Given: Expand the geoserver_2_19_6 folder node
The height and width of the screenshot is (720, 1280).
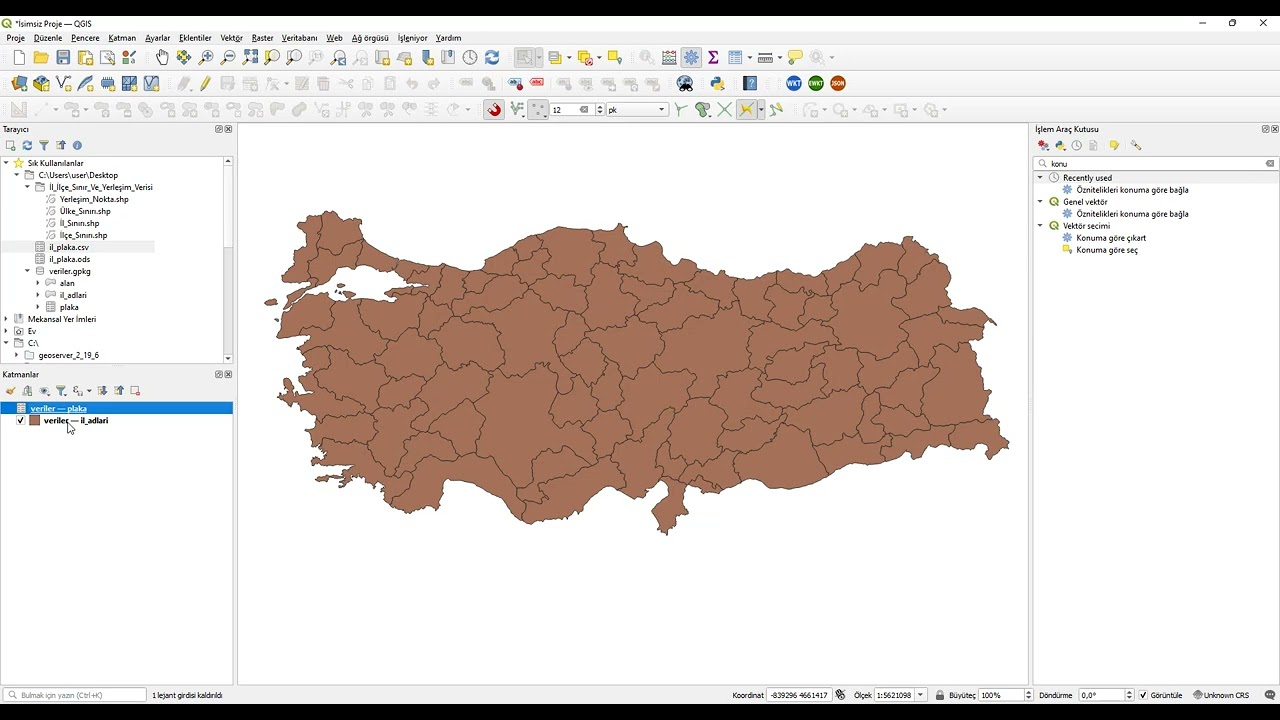Looking at the screenshot, I should click(17, 355).
